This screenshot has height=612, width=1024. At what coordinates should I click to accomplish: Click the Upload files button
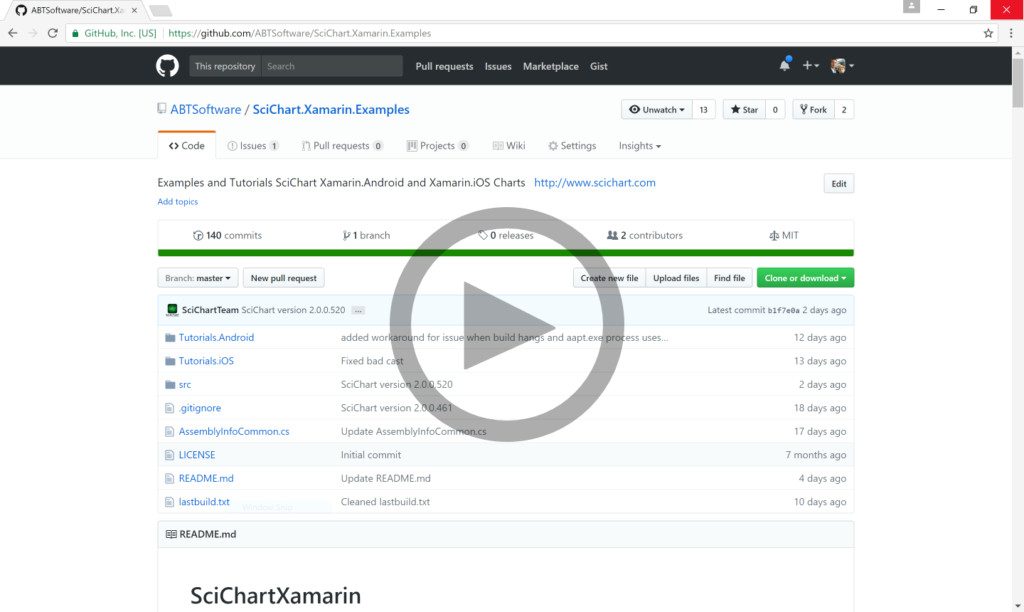click(676, 278)
